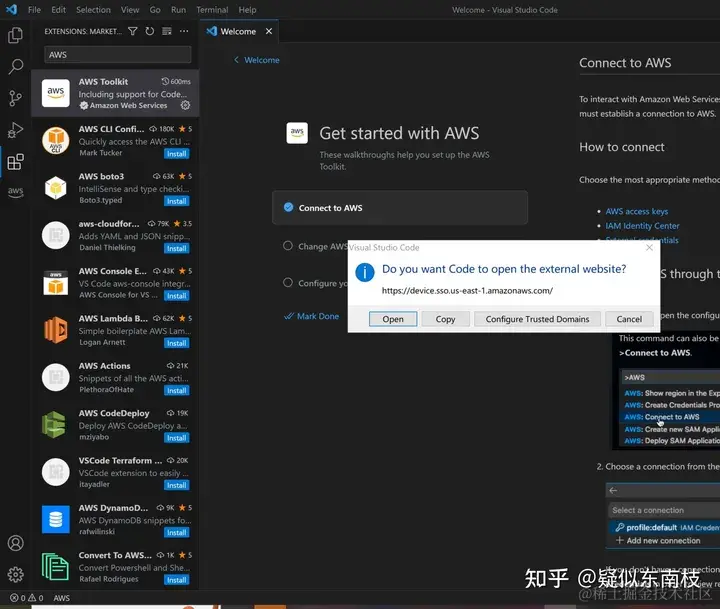Install AWS CLI Configure extension
Viewport: 720px width, 609px height.
177,154
